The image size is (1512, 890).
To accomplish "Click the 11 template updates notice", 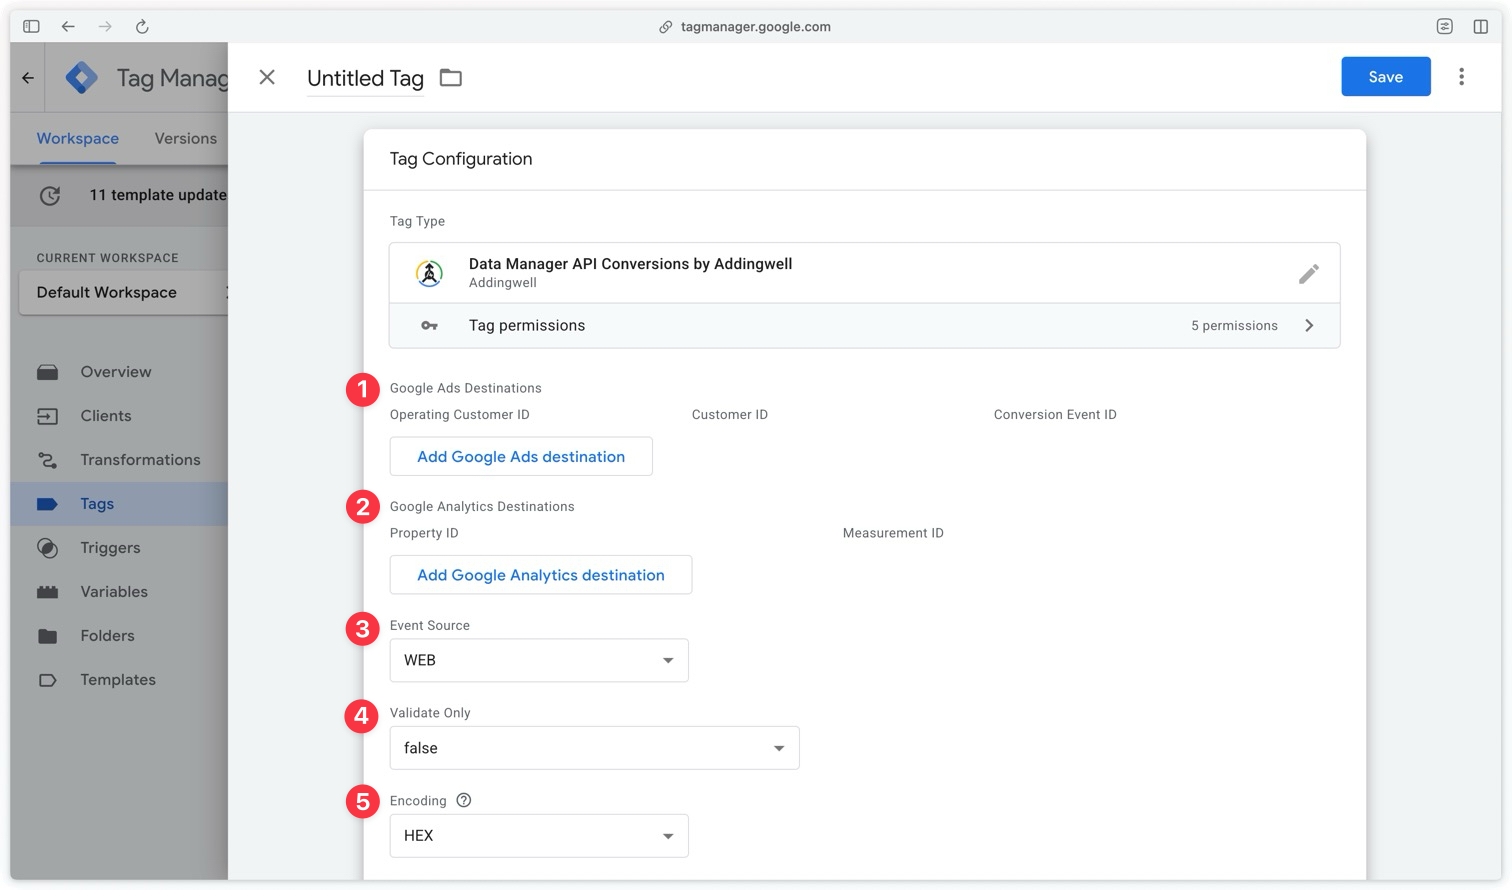I will pos(158,195).
